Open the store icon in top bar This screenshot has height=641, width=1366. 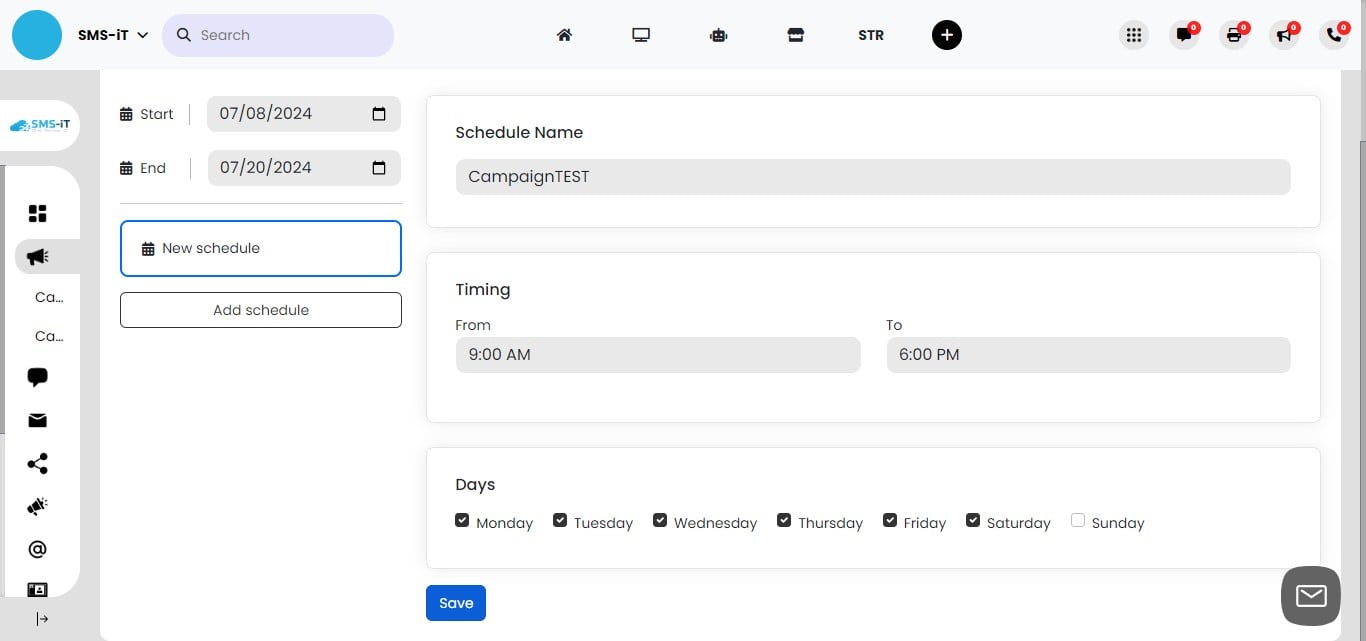click(x=795, y=35)
